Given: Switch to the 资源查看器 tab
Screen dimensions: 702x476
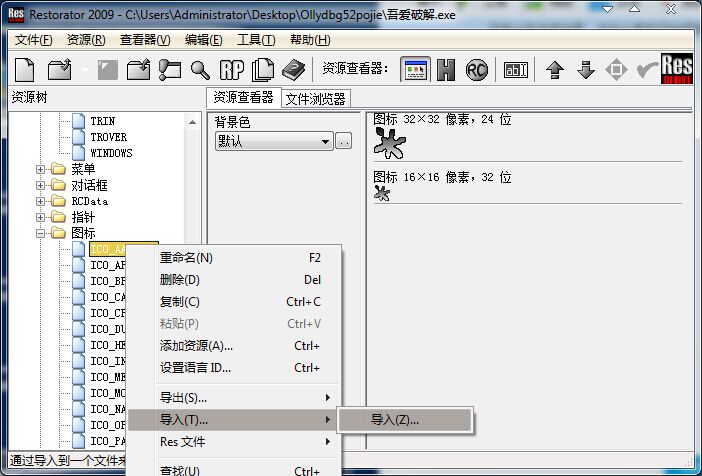Looking at the screenshot, I should [x=243, y=98].
